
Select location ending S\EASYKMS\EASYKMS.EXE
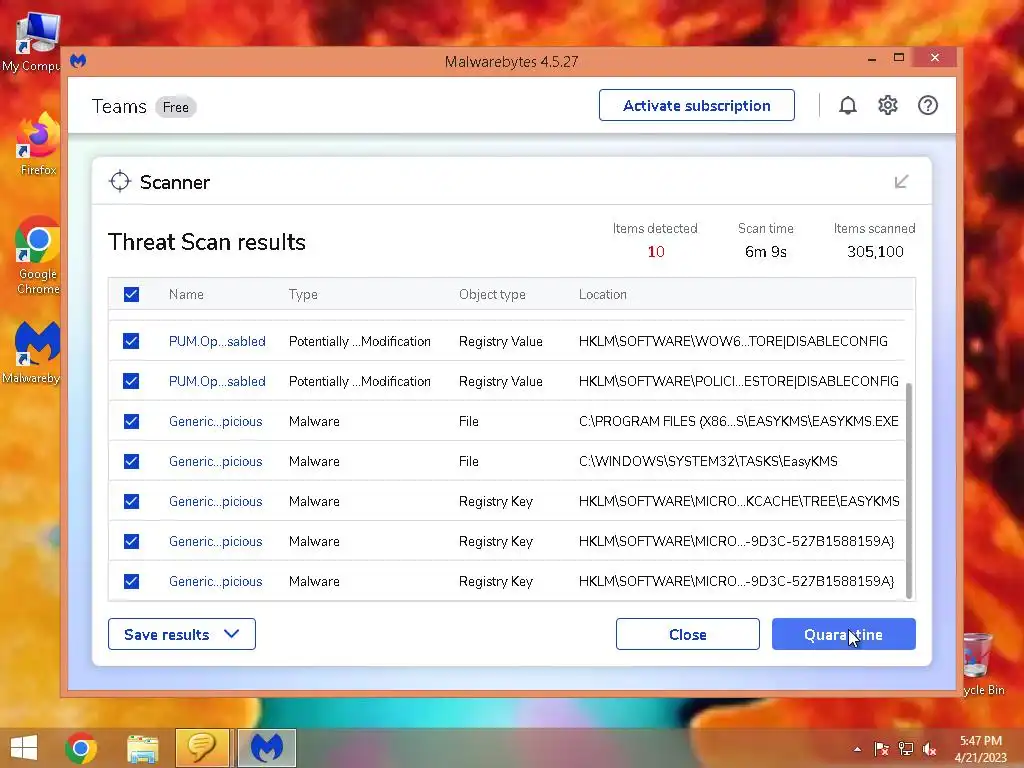click(x=739, y=421)
